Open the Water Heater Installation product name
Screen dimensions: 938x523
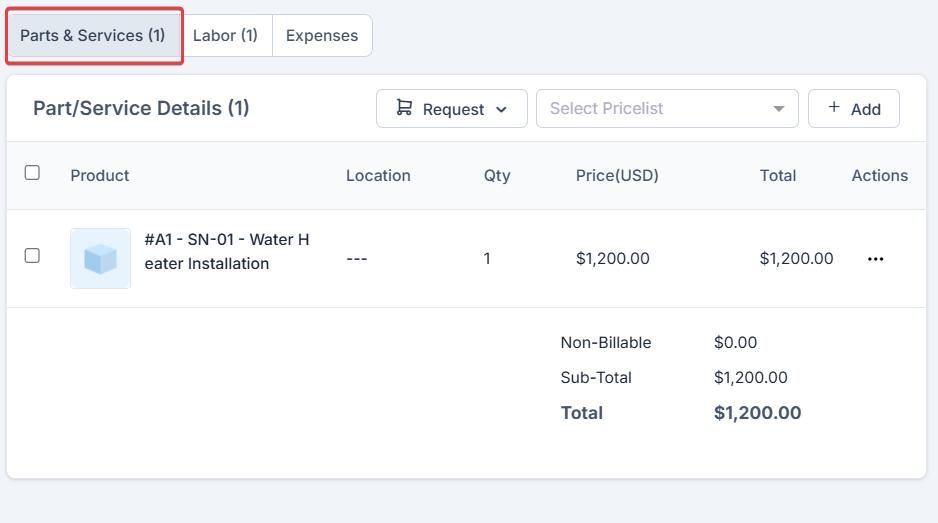(227, 252)
